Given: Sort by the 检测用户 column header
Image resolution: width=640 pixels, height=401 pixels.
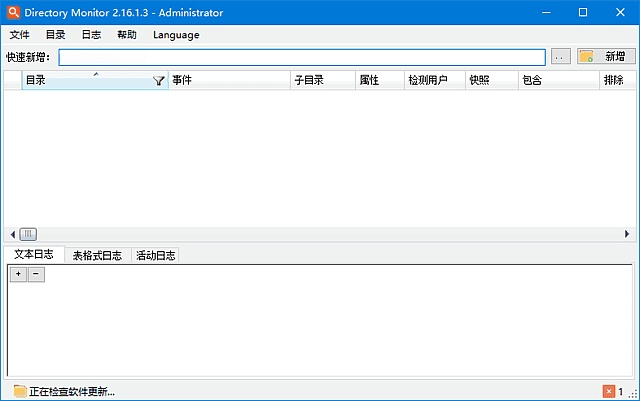Looking at the screenshot, I should [435, 80].
